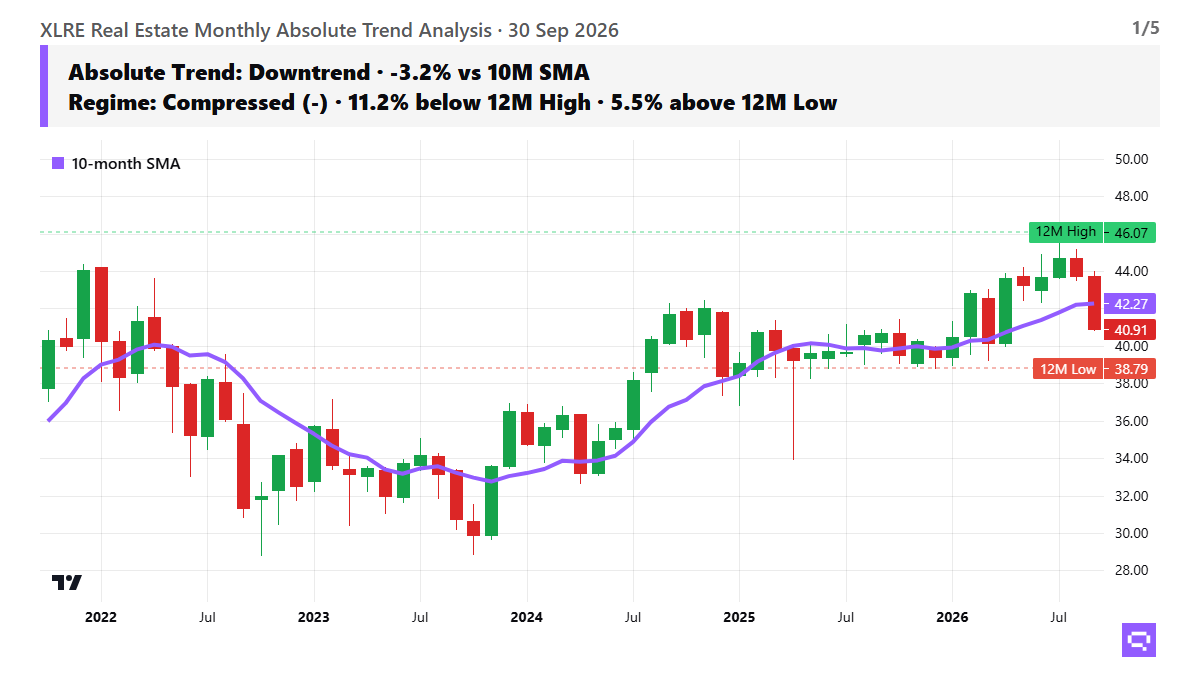The height and width of the screenshot is (675, 1200).
Task: Click the Regime: Compressed (-) line
Action: click(452, 102)
